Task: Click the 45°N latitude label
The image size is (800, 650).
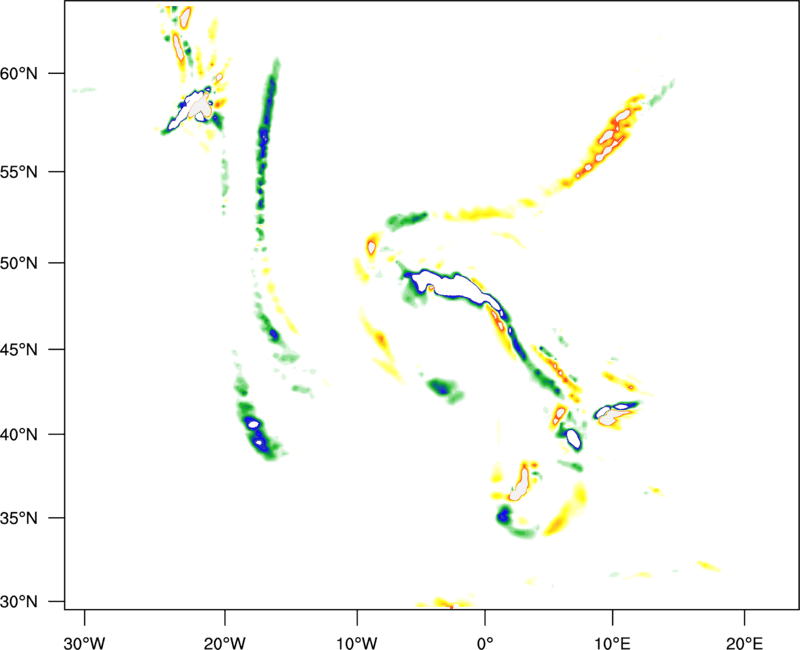Action: tap(19, 349)
